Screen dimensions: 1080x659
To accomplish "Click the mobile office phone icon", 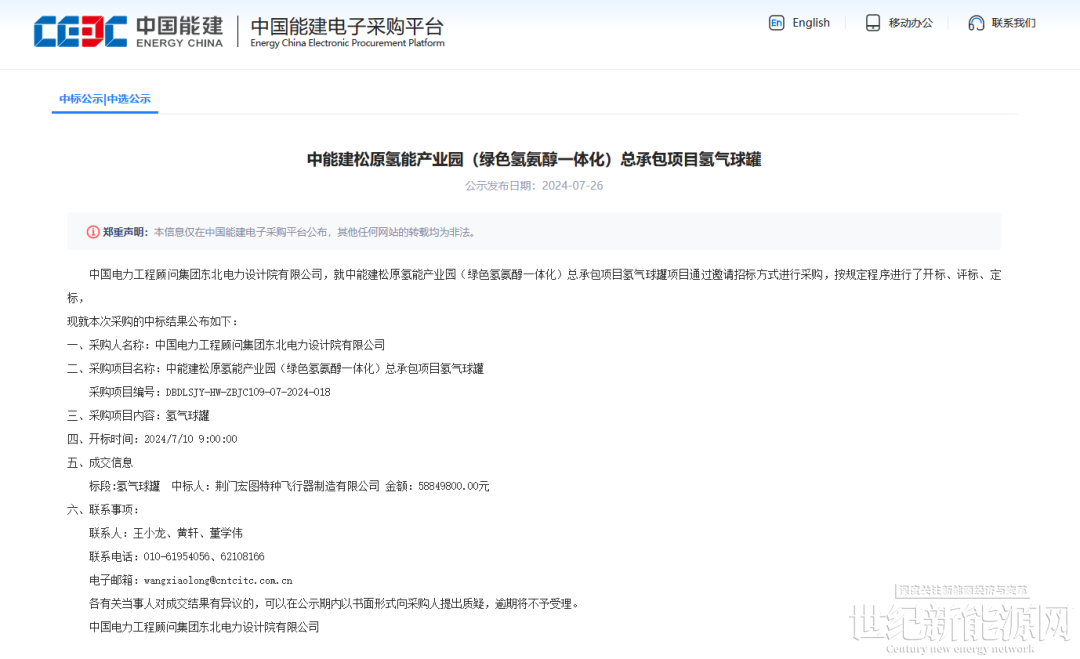I will pos(873,23).
